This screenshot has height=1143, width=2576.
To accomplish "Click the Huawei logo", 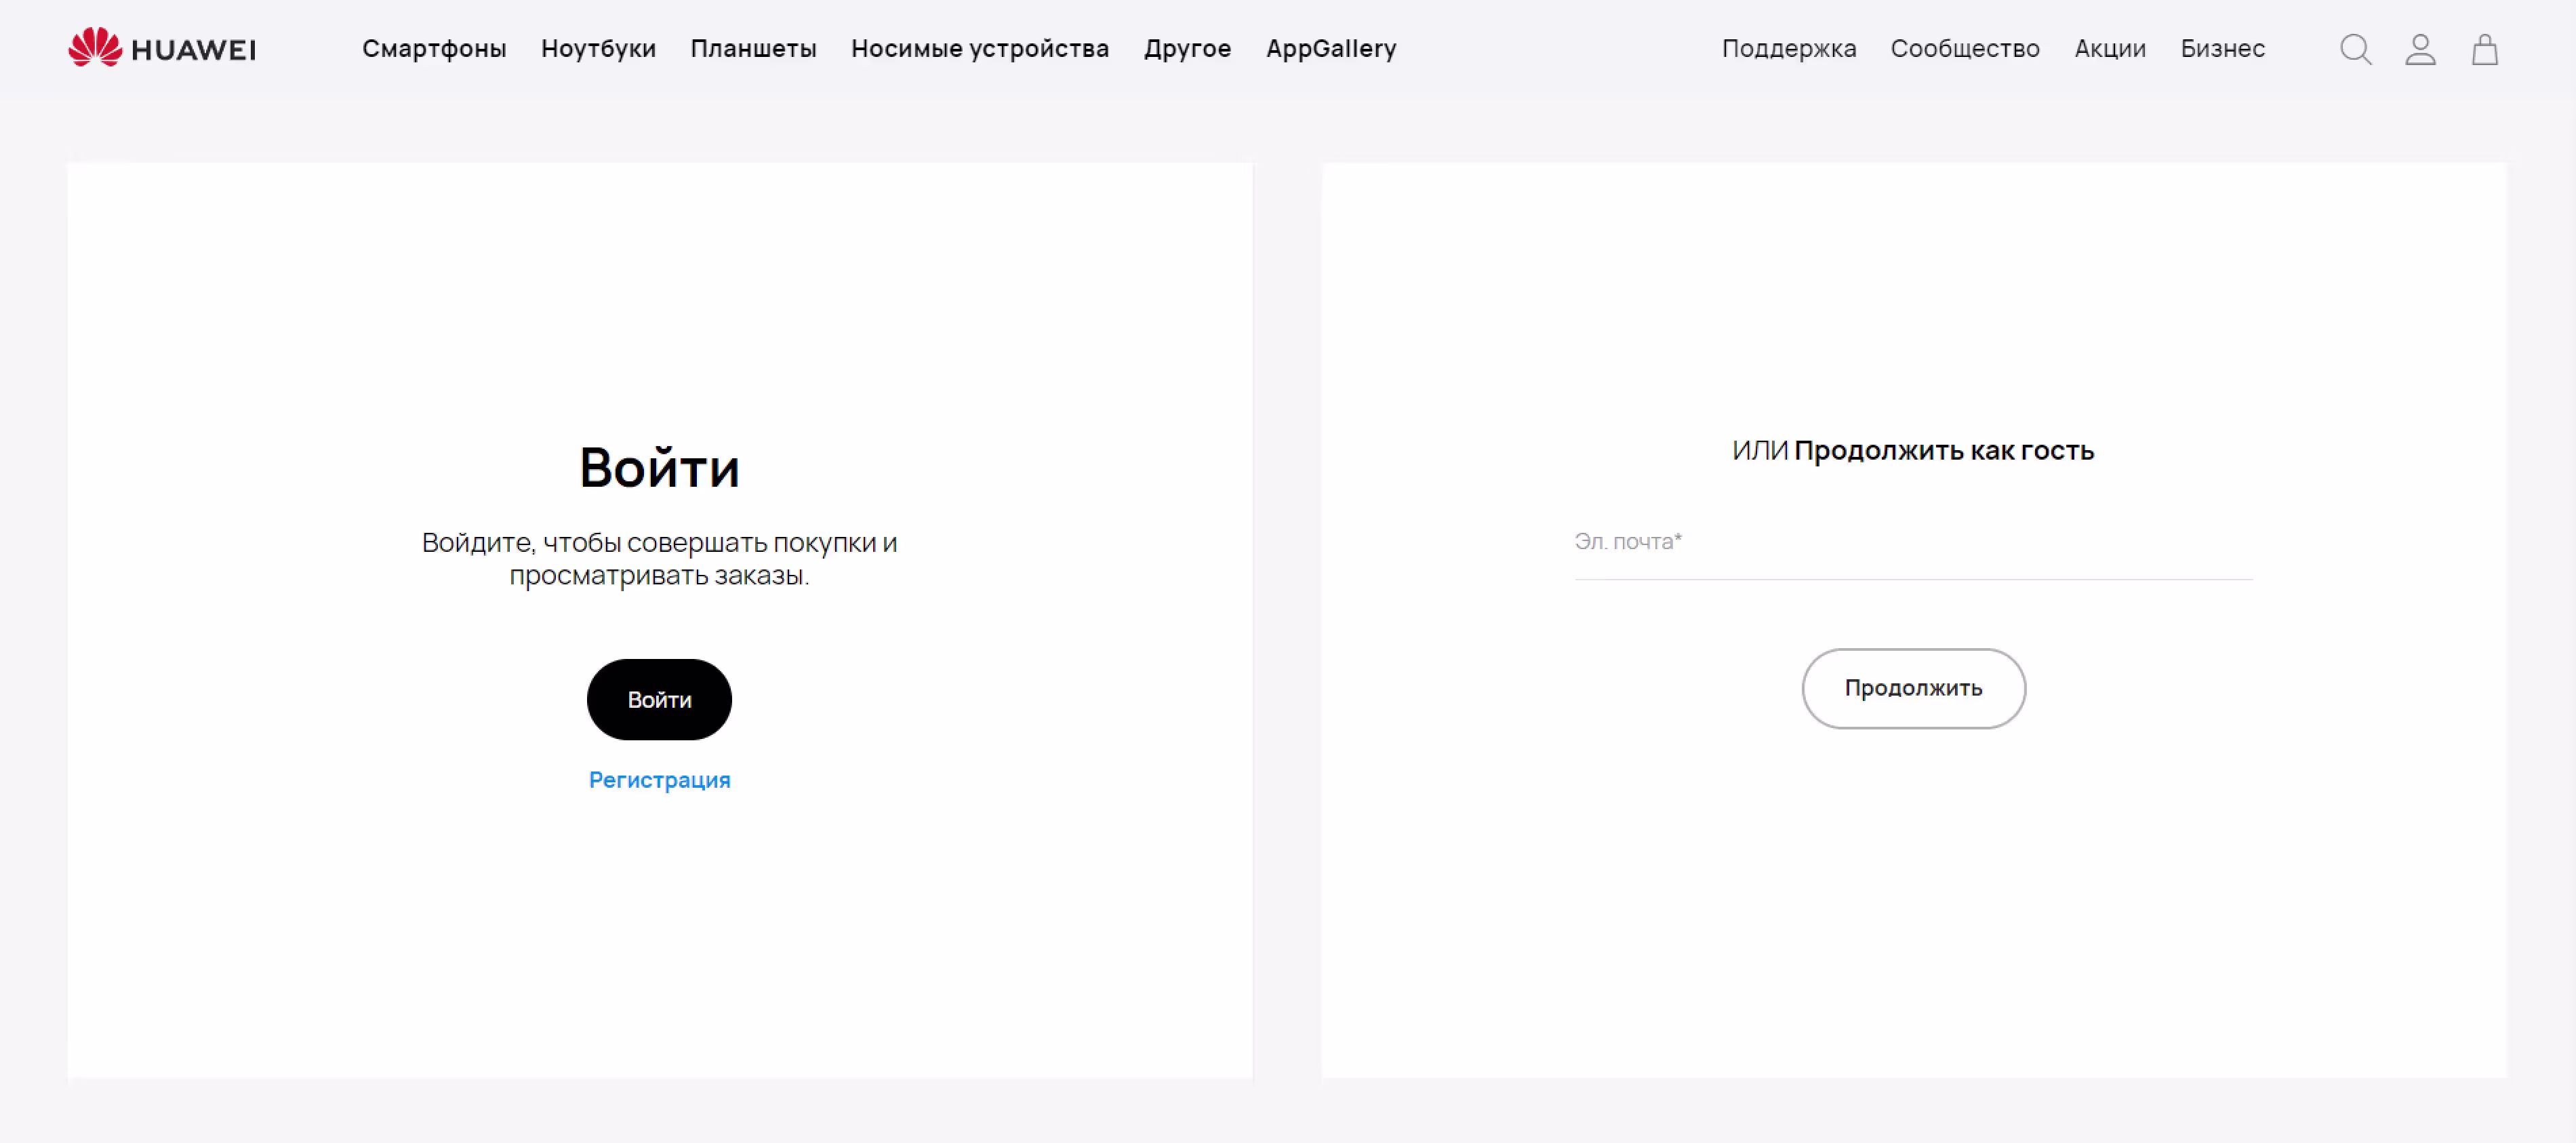I will (x=162, y=48).
